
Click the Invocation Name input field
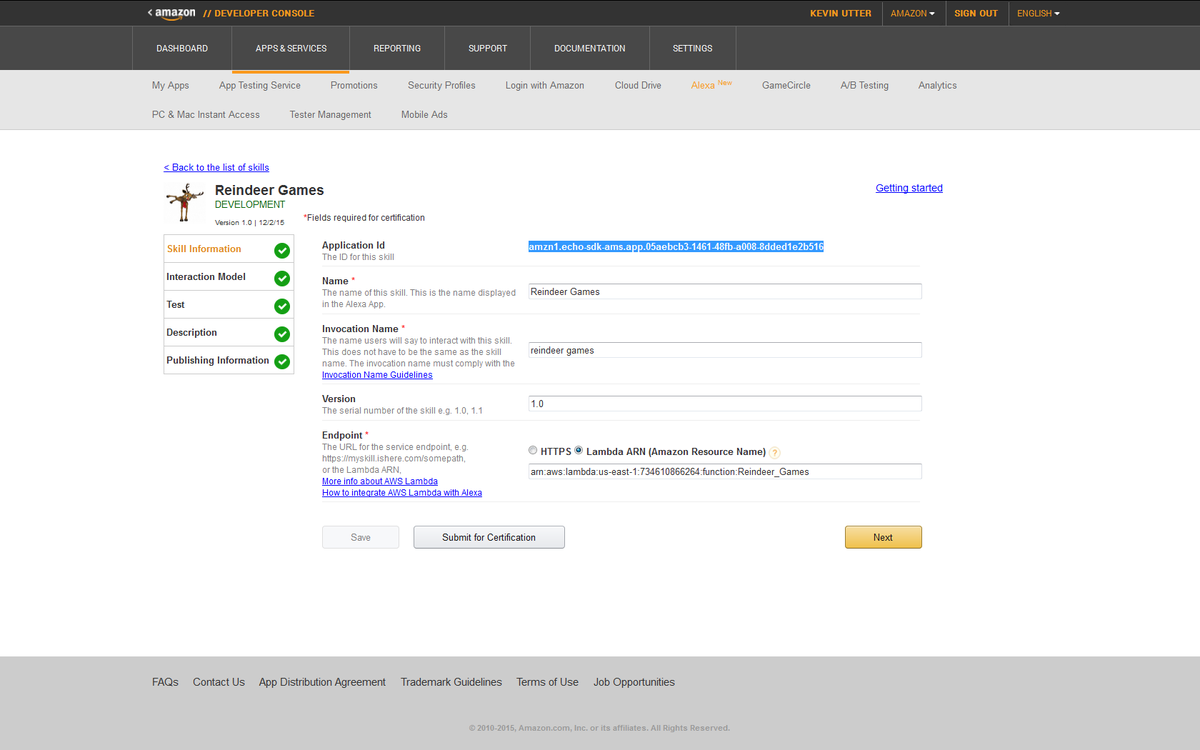725,350
